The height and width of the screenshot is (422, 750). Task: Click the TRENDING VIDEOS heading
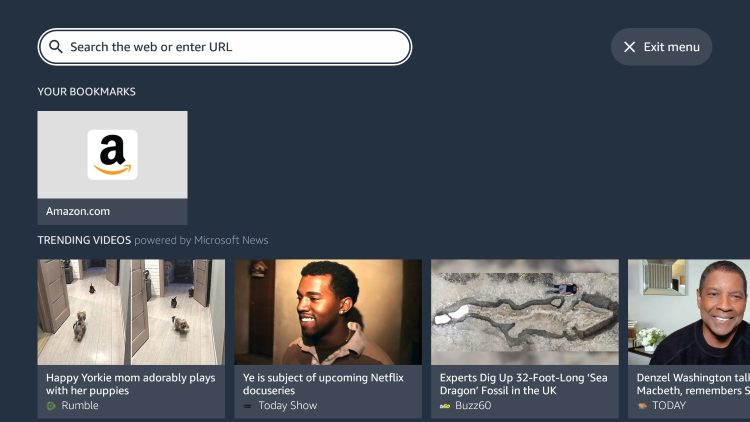coord(84,240)
